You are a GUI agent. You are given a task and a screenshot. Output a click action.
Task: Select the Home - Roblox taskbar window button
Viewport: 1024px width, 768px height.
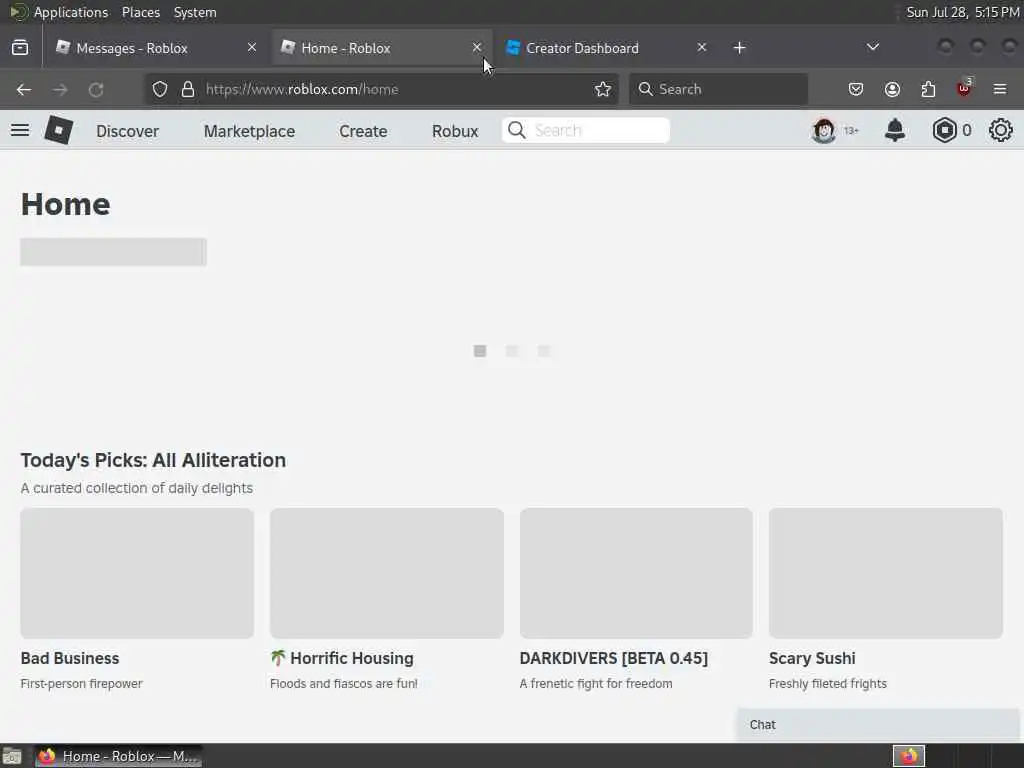(x=118, y=756)
